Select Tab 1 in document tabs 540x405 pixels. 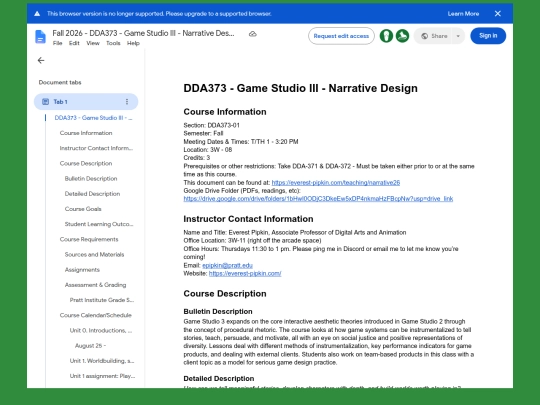tap(86, 102)
